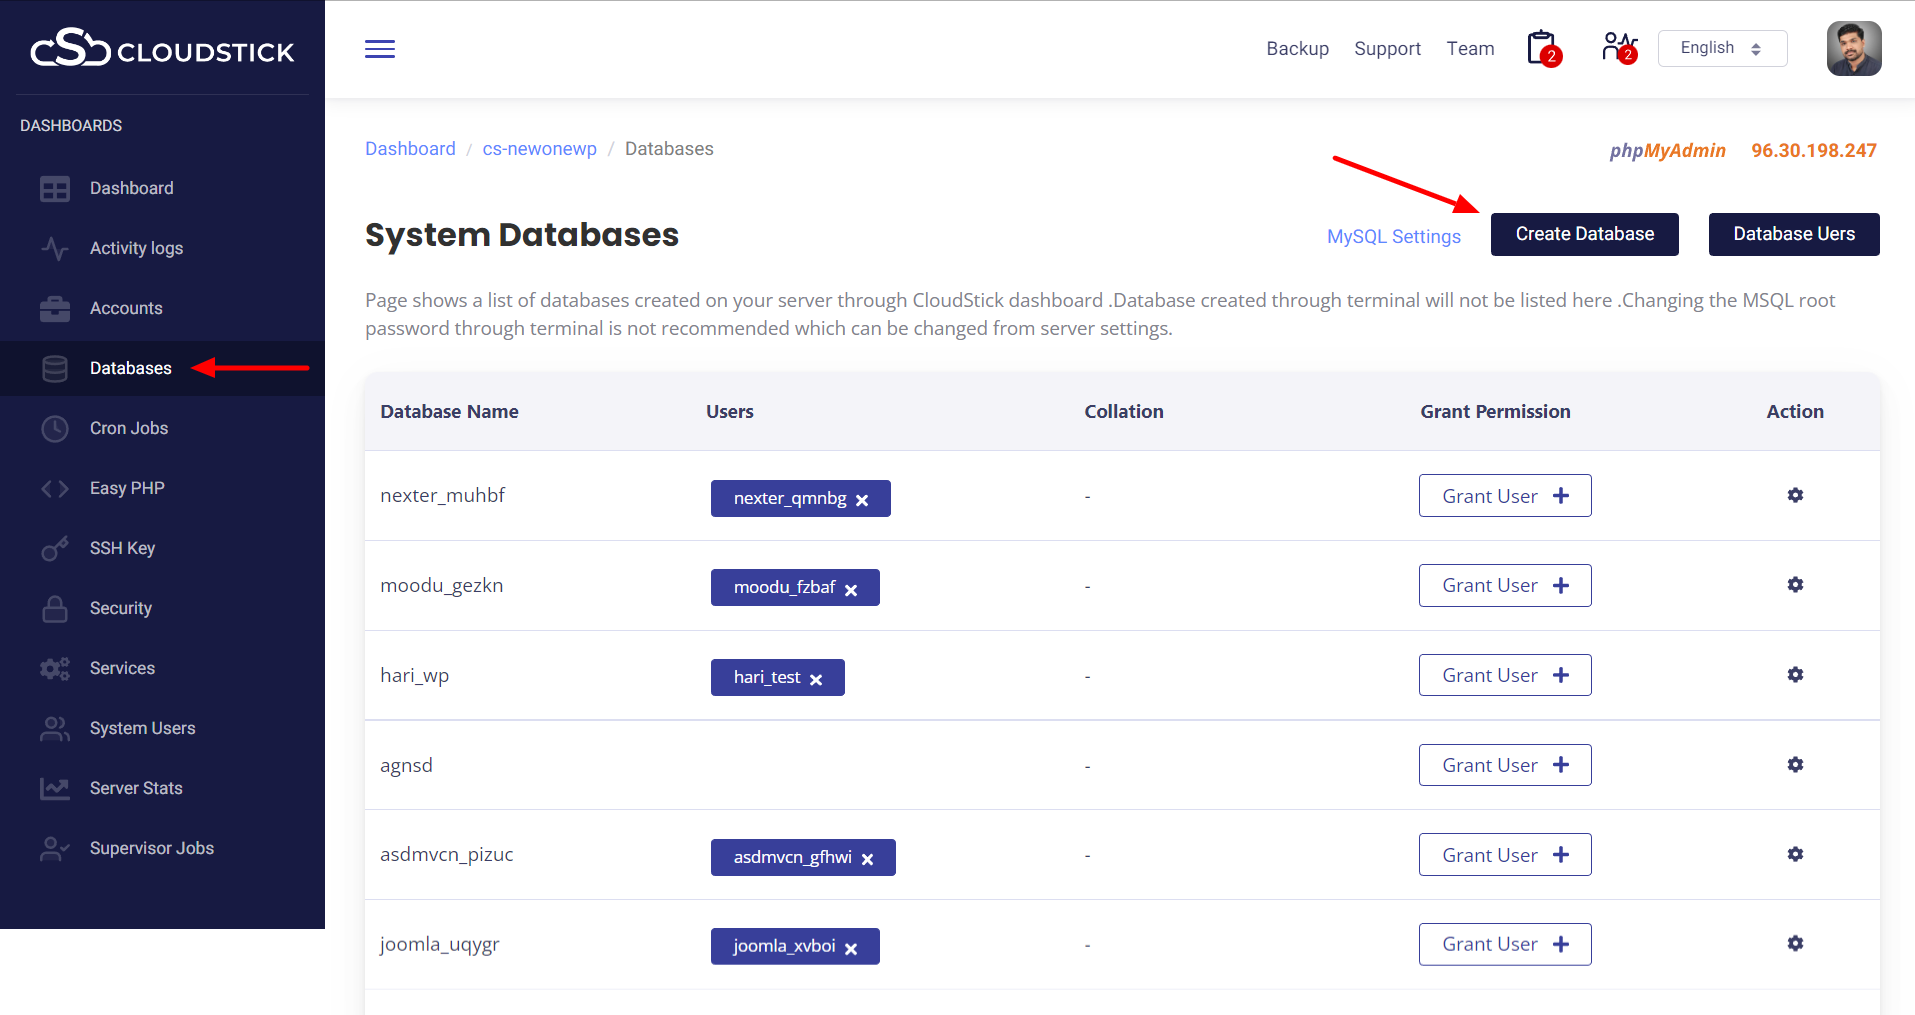Navigate to cs-newonewp breadcrumb
This screenshot has height=1015, width=1915.
(539, 149)
